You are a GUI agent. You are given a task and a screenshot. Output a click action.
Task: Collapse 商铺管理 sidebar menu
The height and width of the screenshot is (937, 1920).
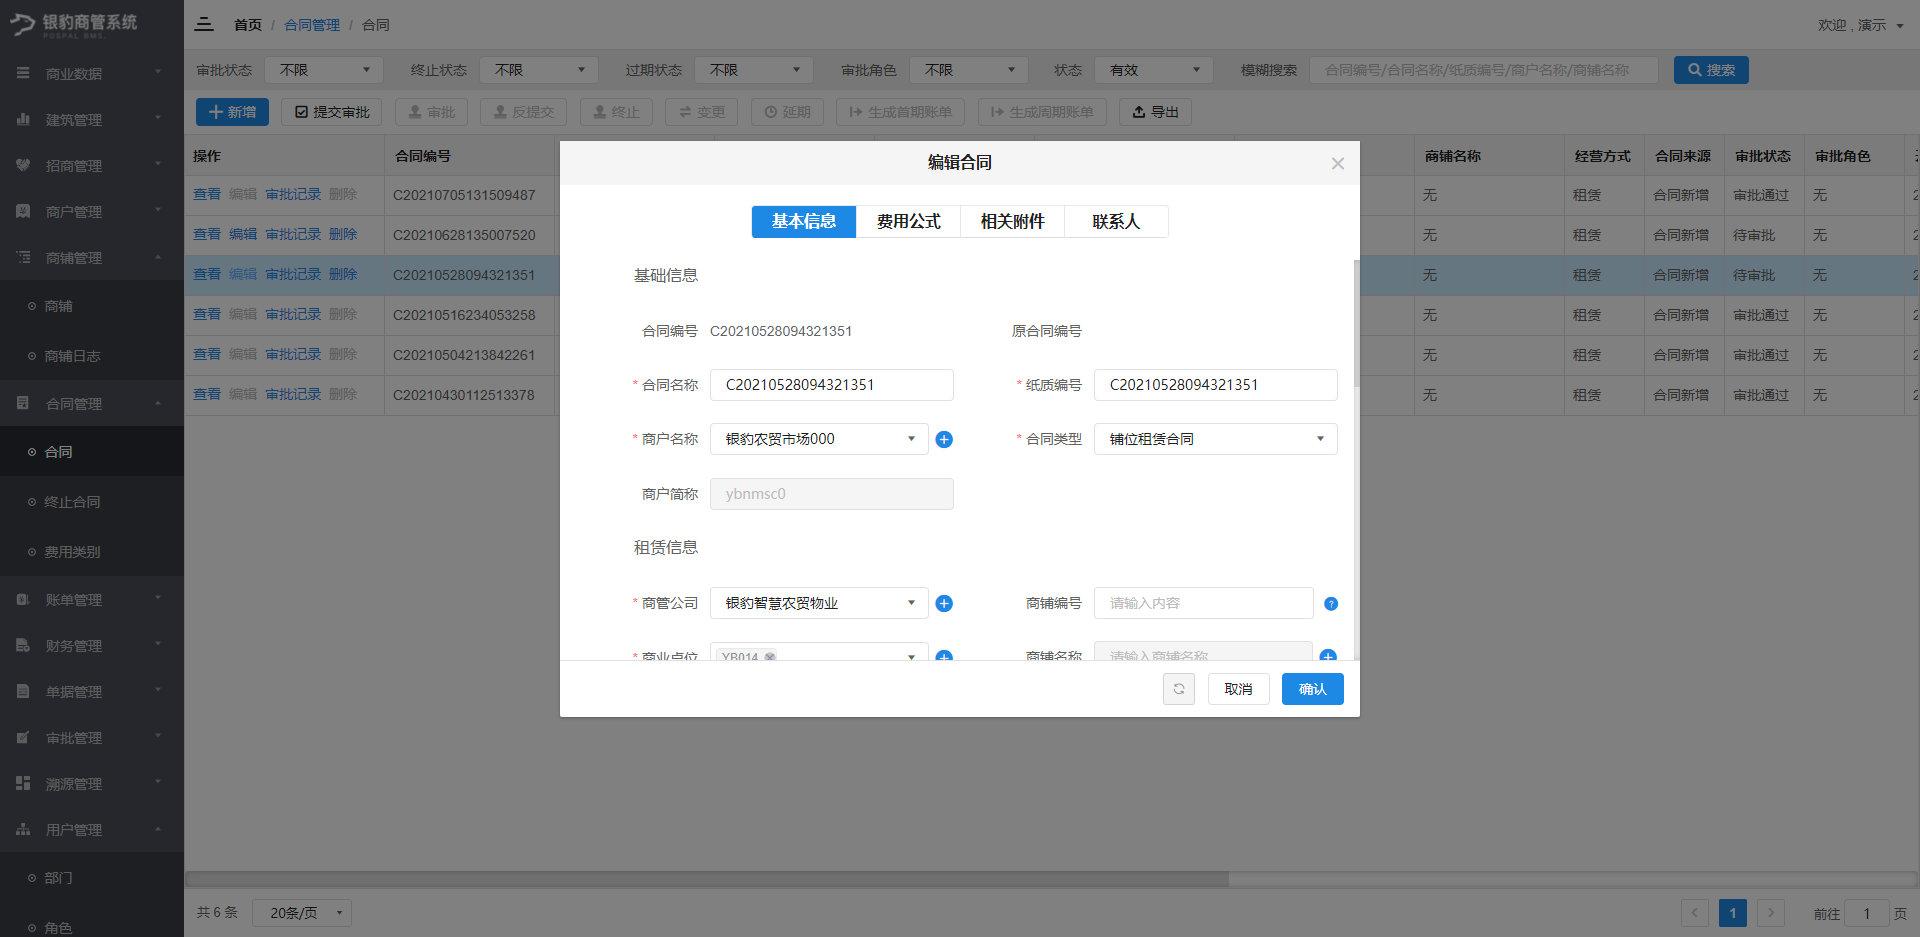point(92,258)
